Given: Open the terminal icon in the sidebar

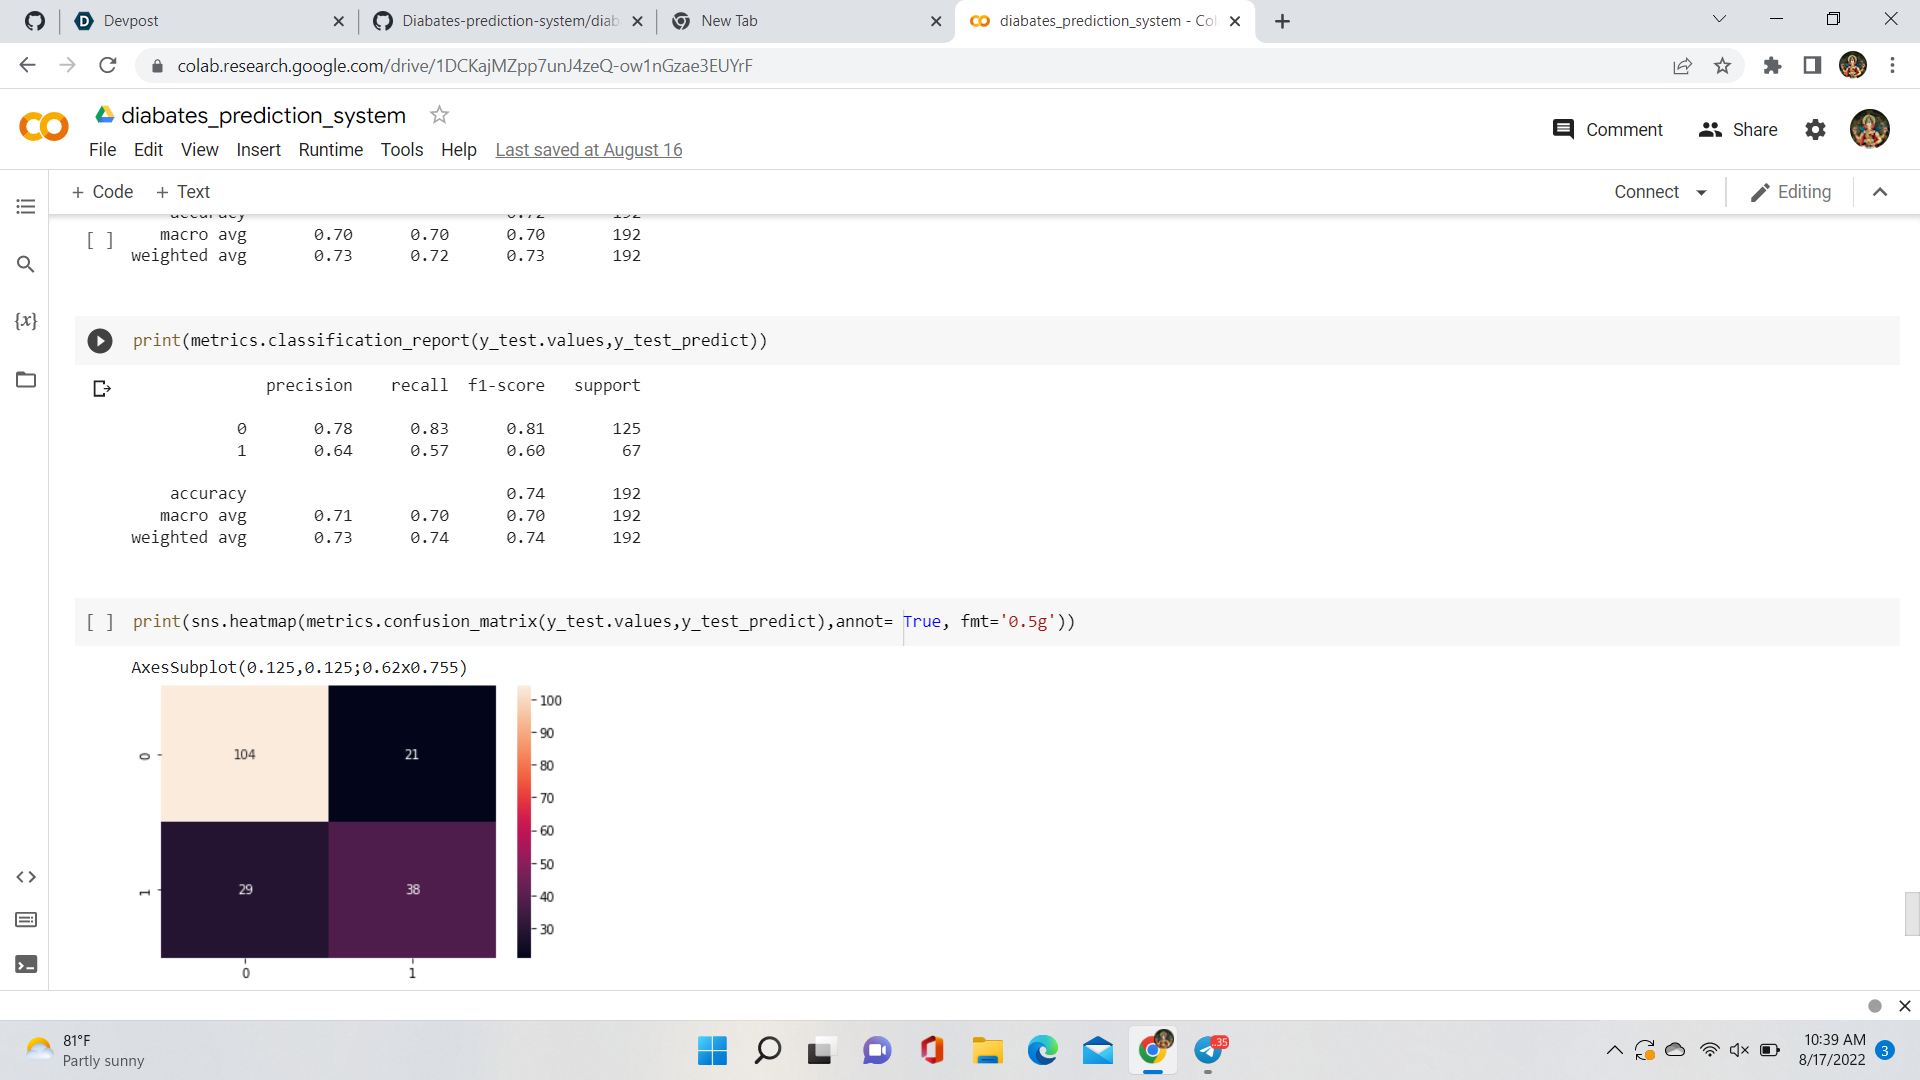Looking at the screenshot, I should [x=26, y=964].
